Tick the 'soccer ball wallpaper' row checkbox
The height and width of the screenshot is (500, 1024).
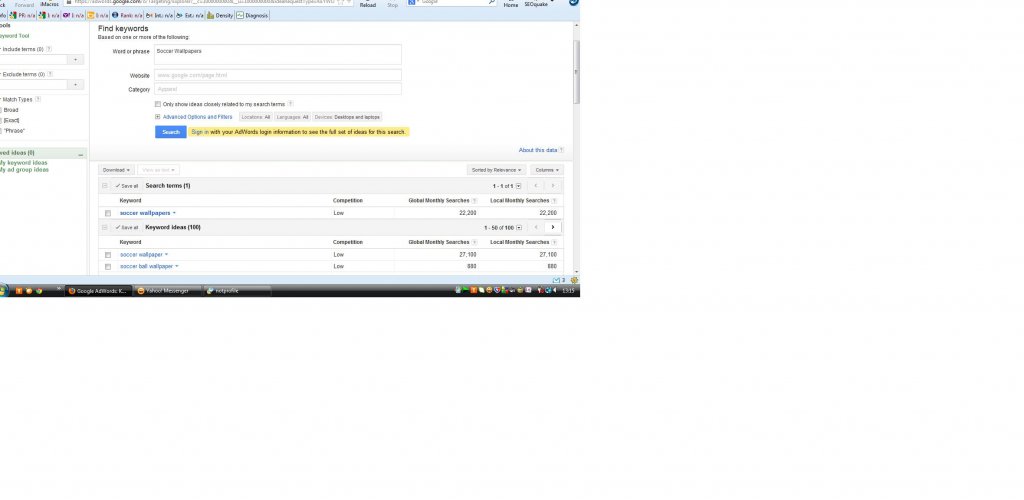108,267
